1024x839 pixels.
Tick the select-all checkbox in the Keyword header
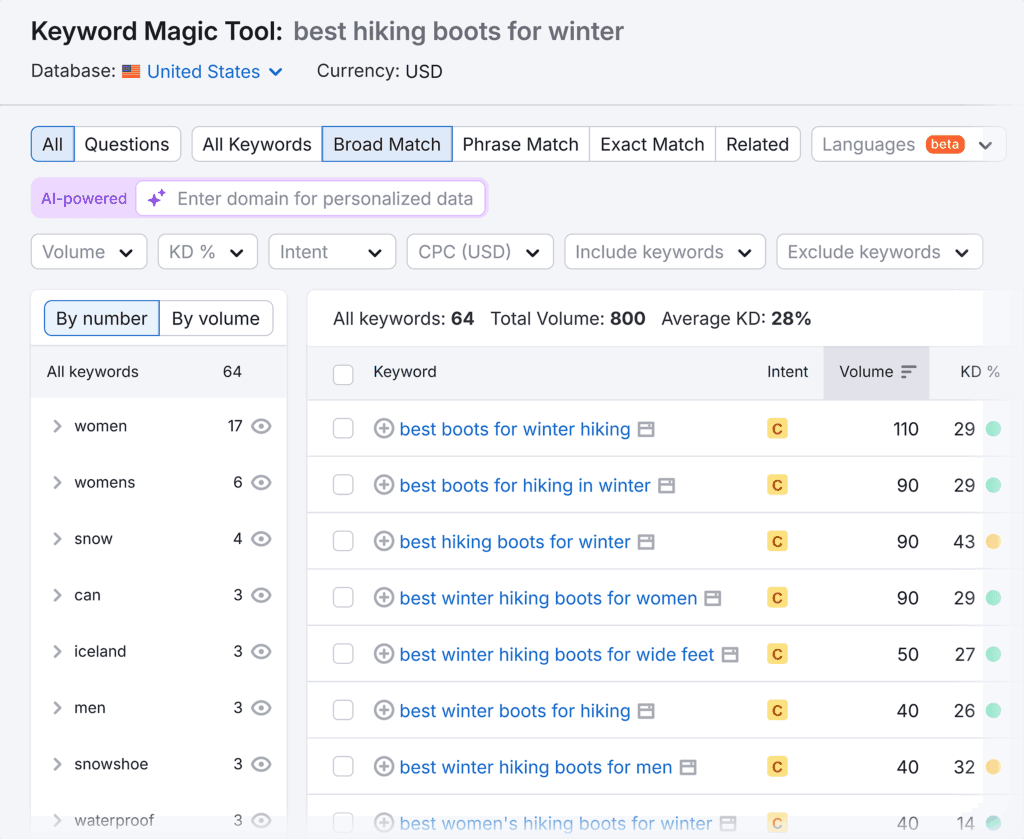click(x=343, y=374)
